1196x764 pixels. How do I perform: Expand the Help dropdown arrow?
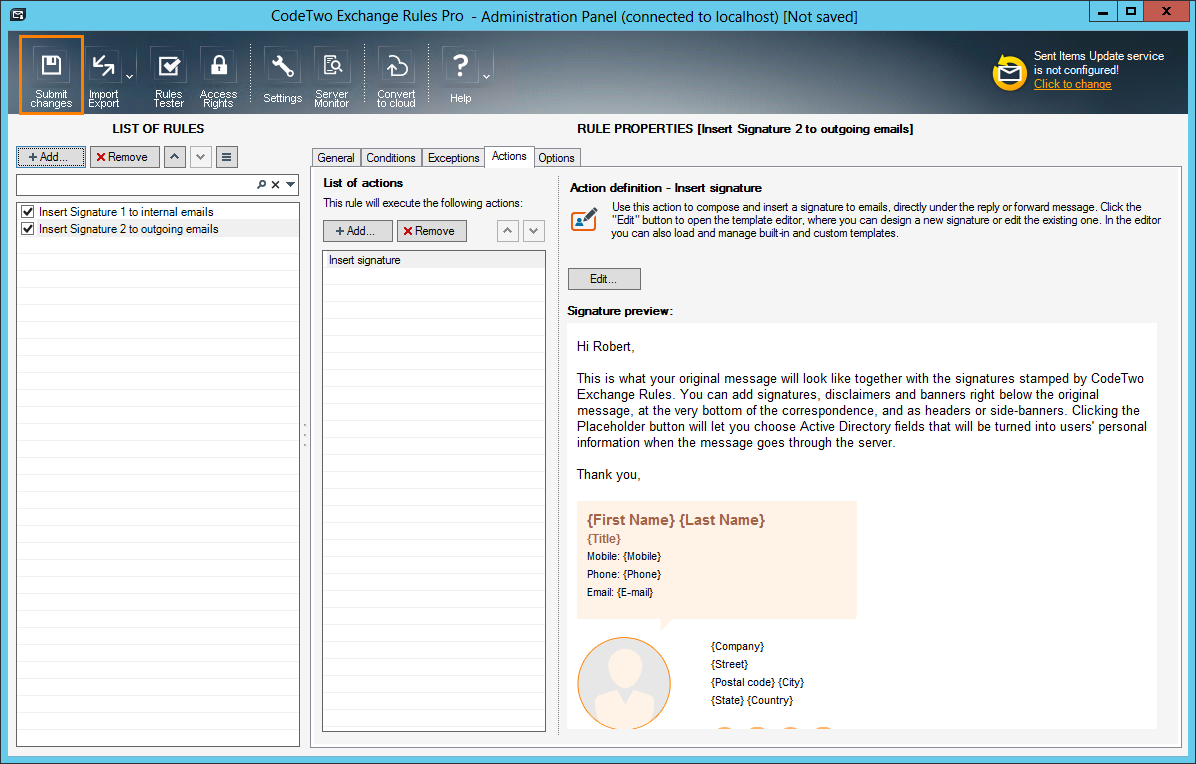486,76
